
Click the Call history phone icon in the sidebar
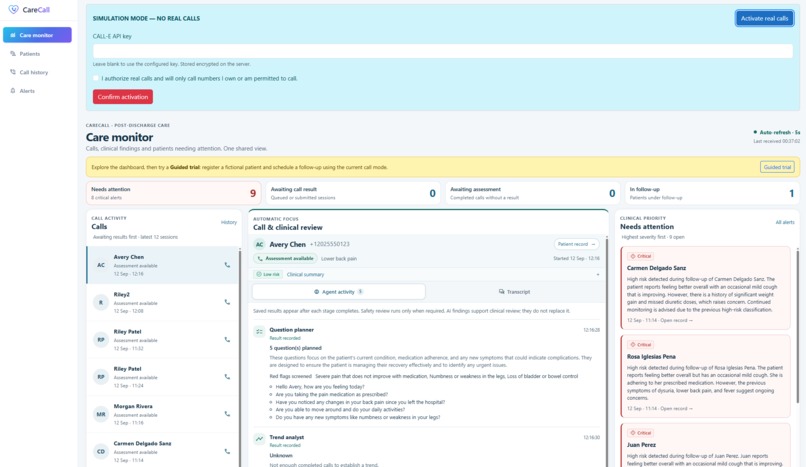coord(13,72)
